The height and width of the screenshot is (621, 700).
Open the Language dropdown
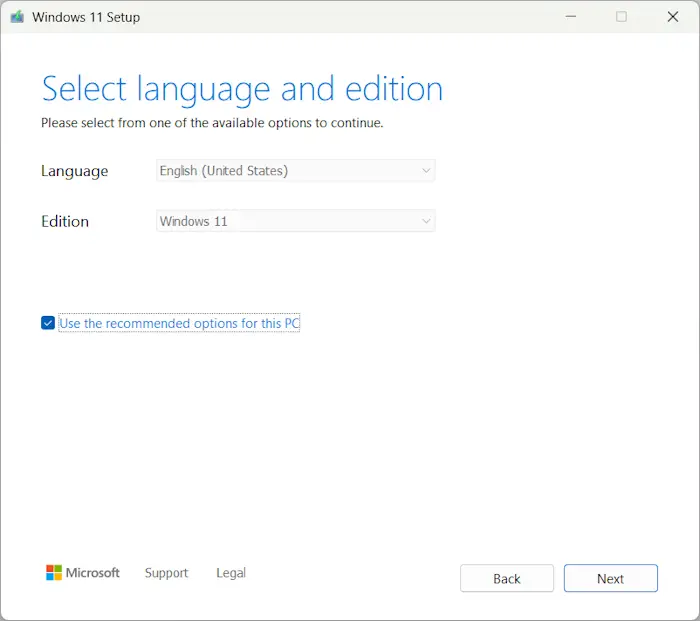296,171
